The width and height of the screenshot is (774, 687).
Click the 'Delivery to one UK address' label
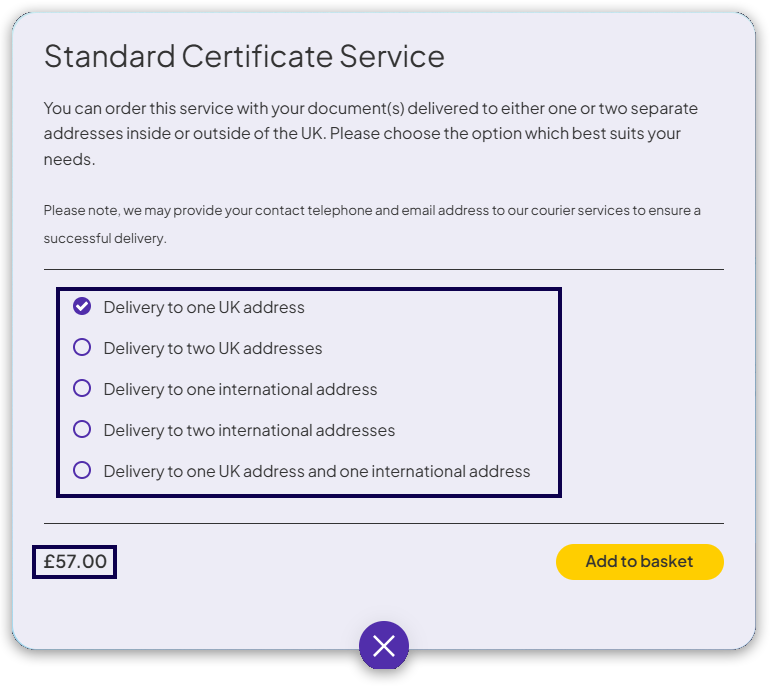pyautogui.click(x=204, y=308)
